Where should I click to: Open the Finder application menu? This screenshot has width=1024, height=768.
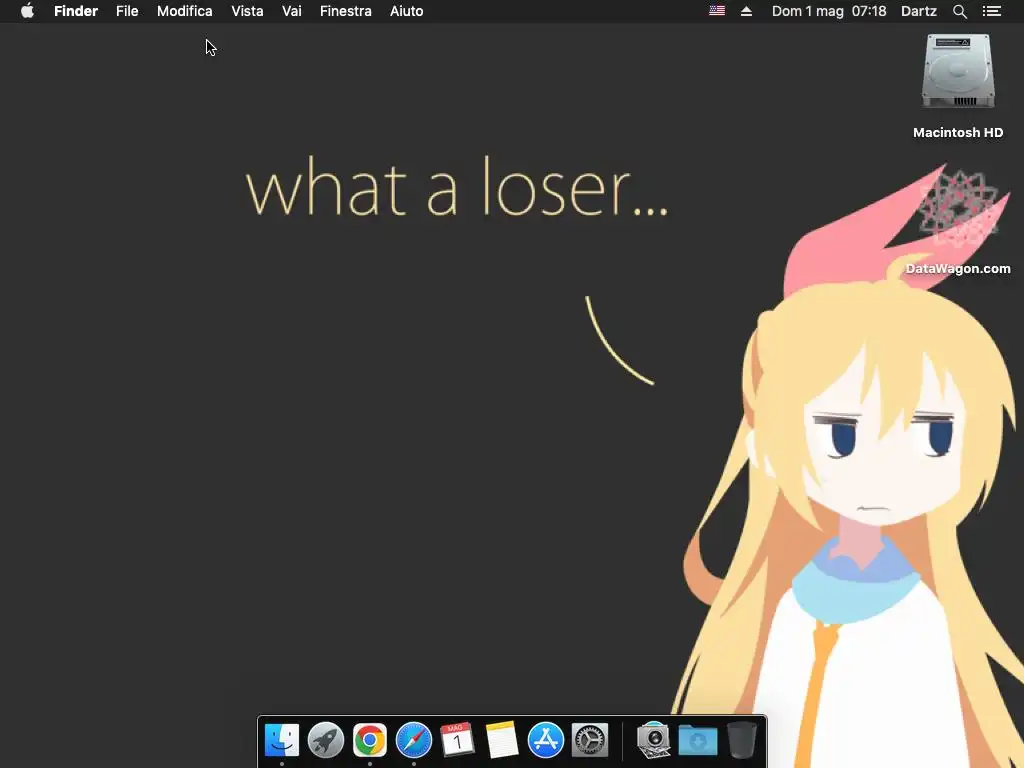76,11
